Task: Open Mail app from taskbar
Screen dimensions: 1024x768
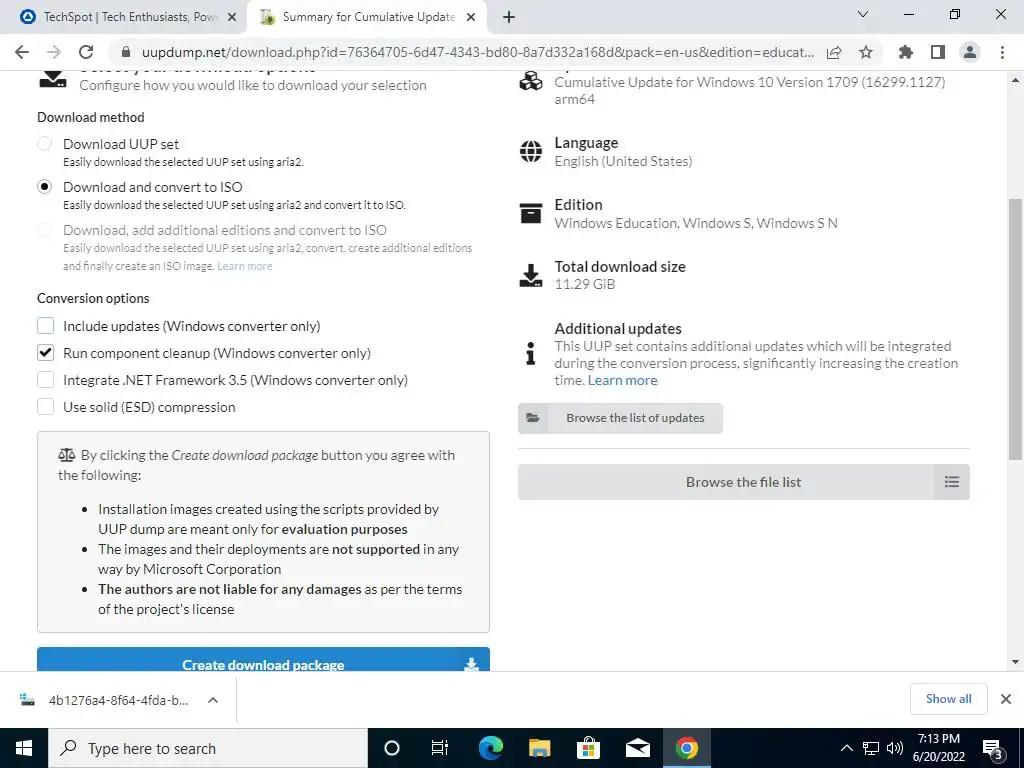Action: point(637,748)
